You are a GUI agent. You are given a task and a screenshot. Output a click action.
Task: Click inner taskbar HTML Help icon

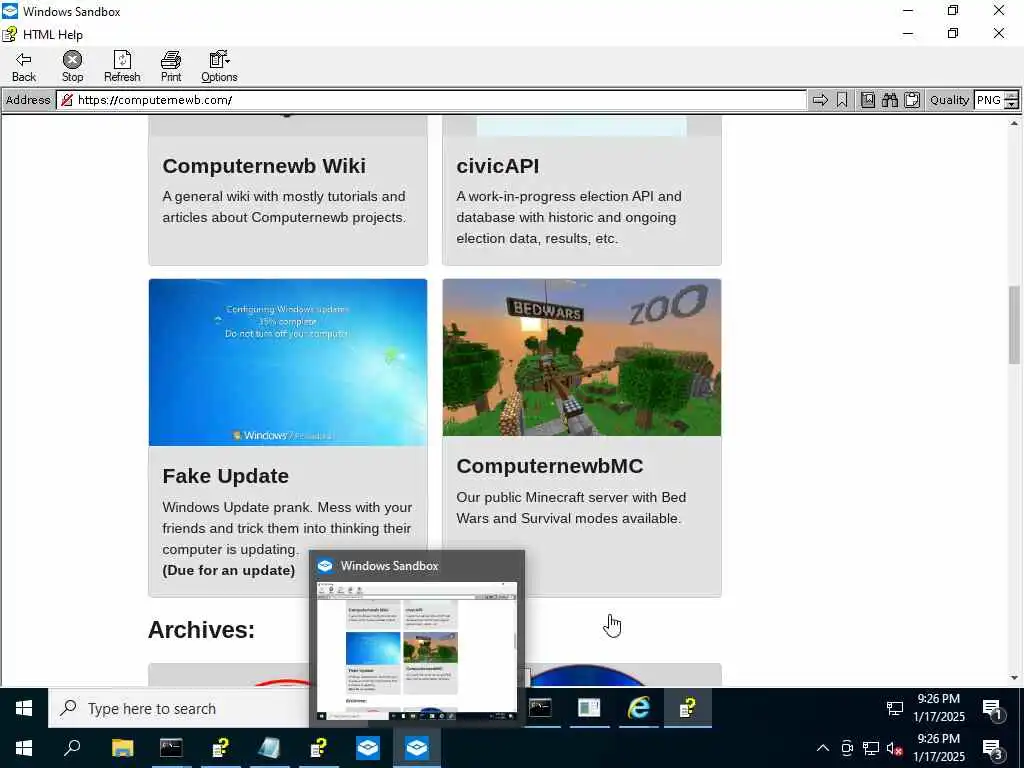[x=688, y=708]
